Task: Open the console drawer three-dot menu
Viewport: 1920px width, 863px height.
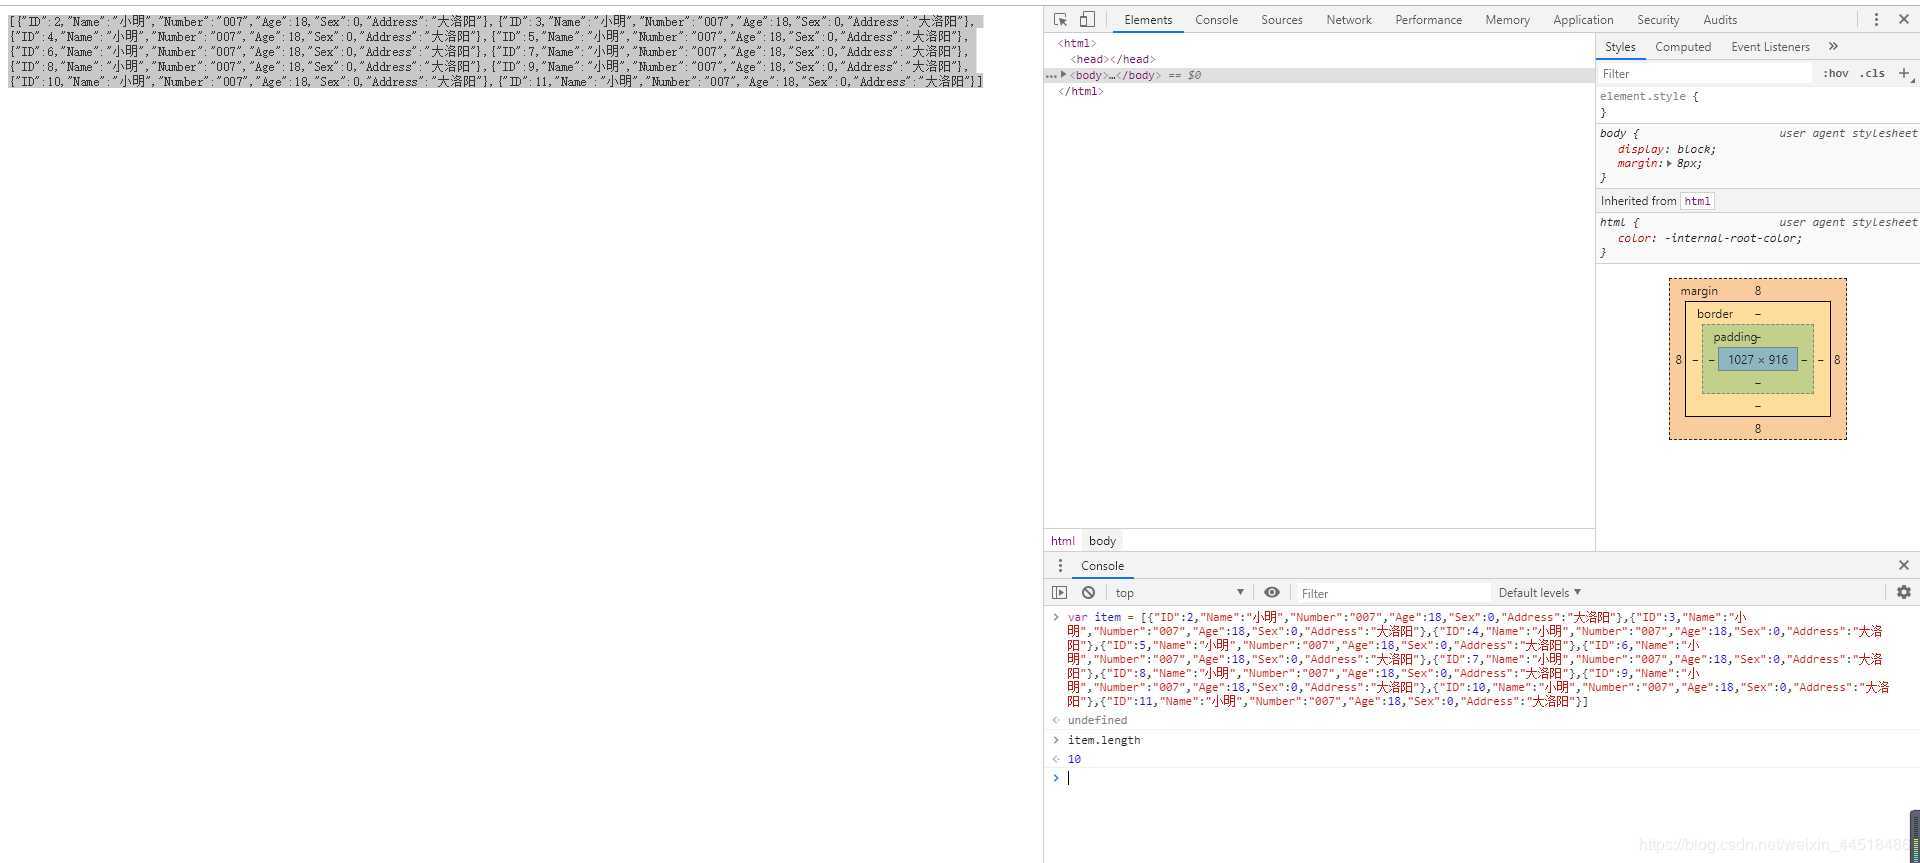Action: 1060,566
